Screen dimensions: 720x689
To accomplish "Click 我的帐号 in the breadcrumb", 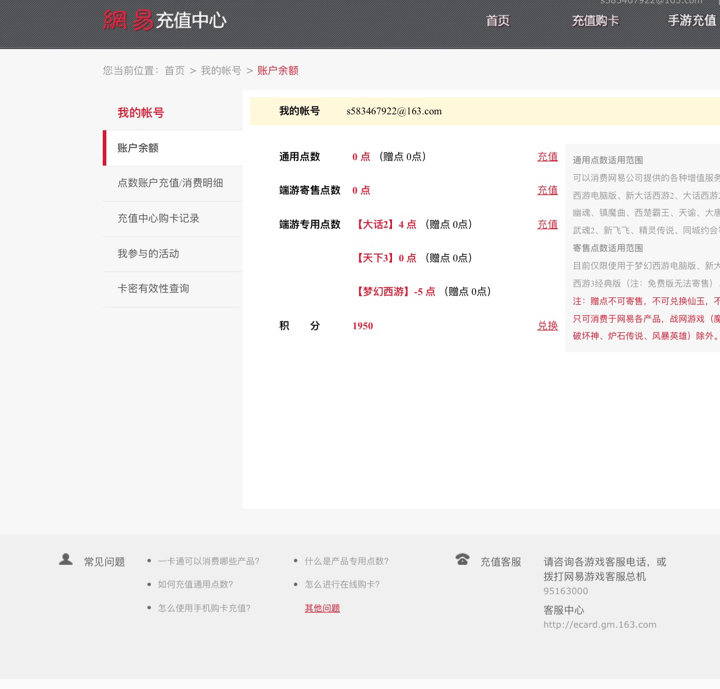I will pyautogui.click(x=221, y=70).
